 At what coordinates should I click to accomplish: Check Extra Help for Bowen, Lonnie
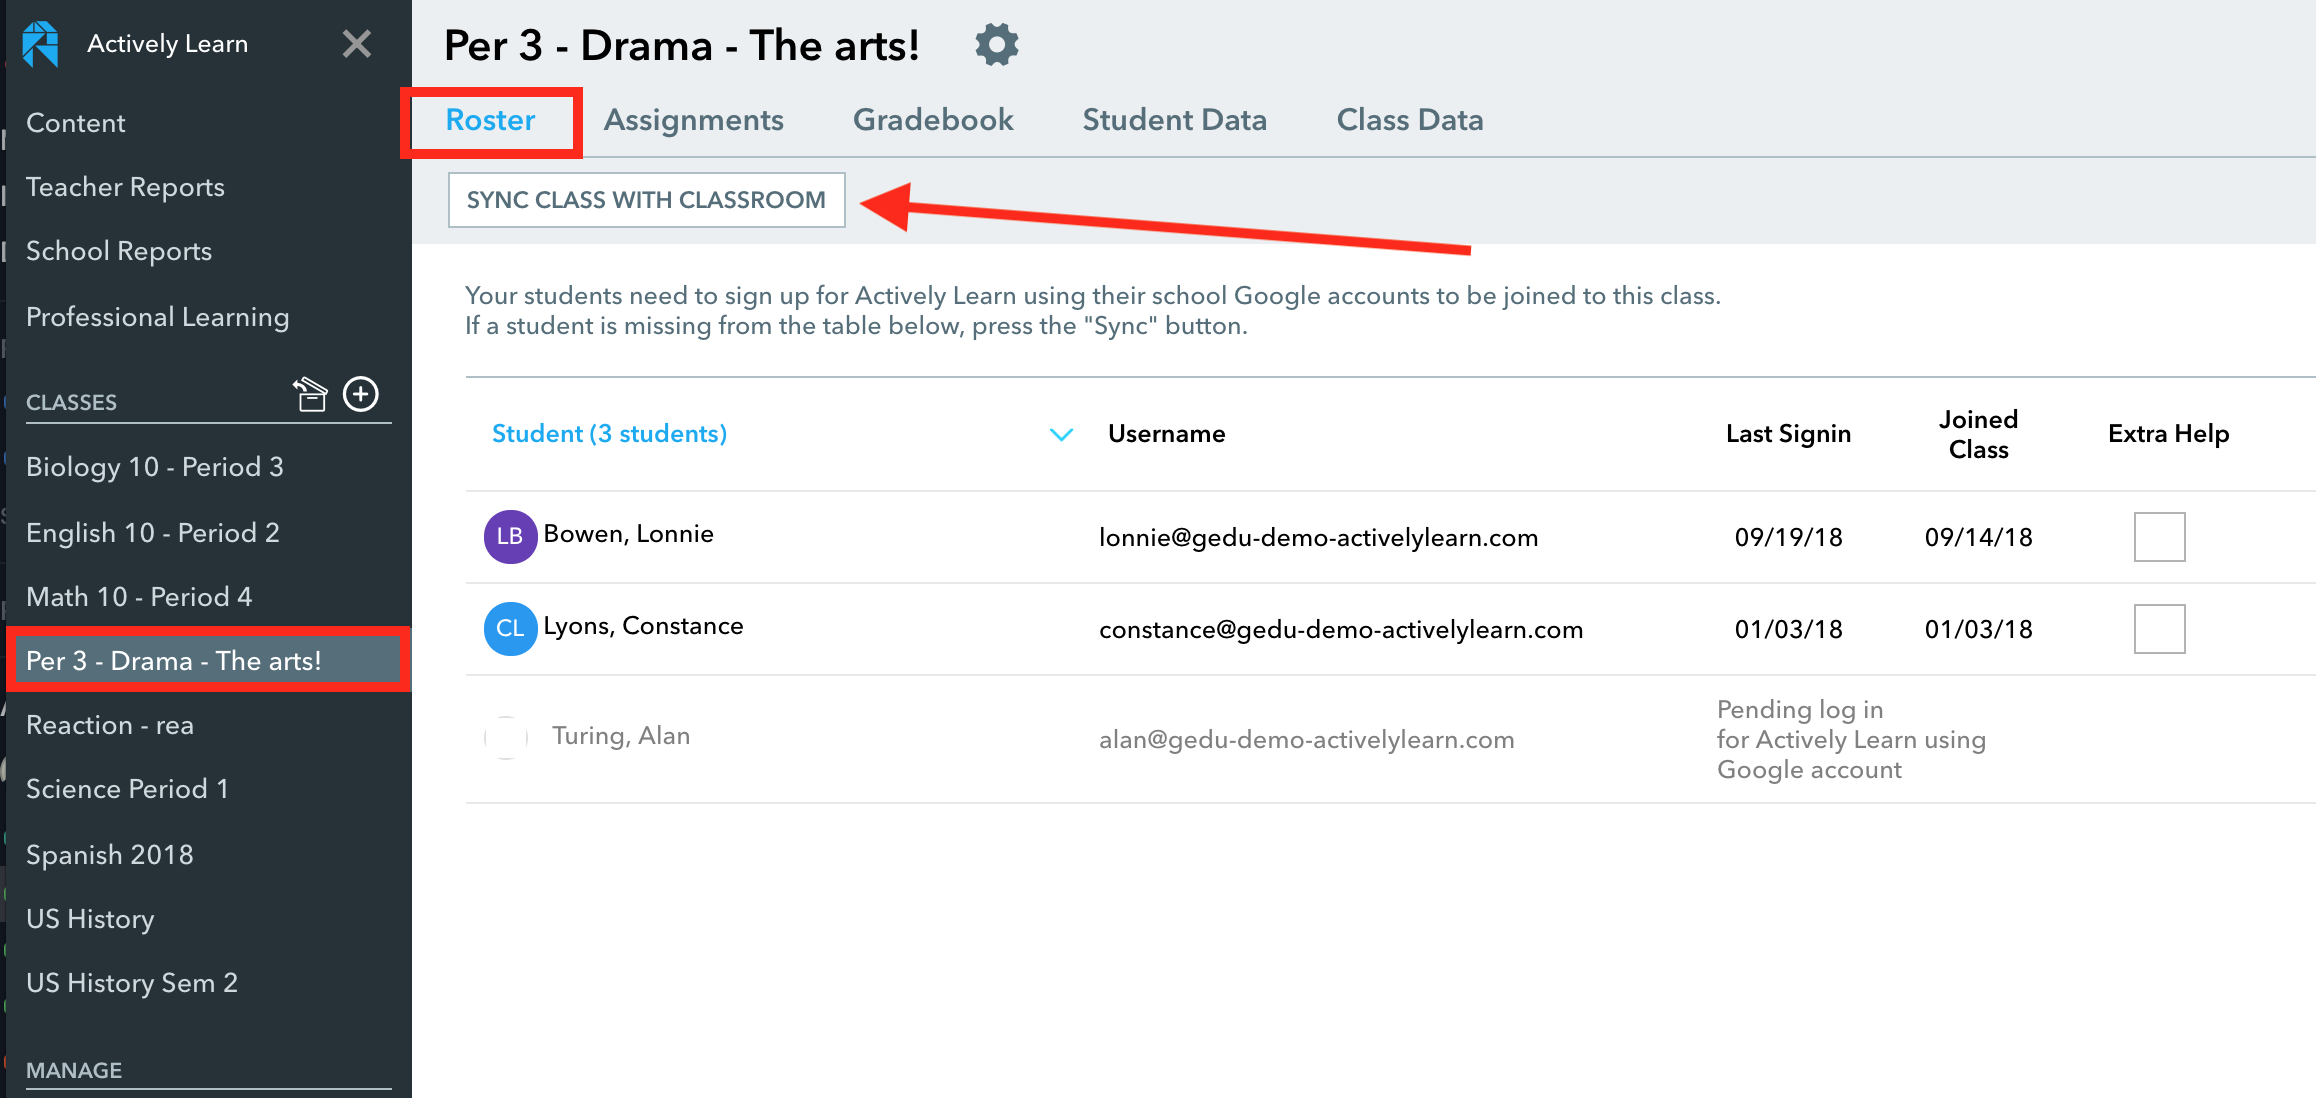[x=2159, y=537]
